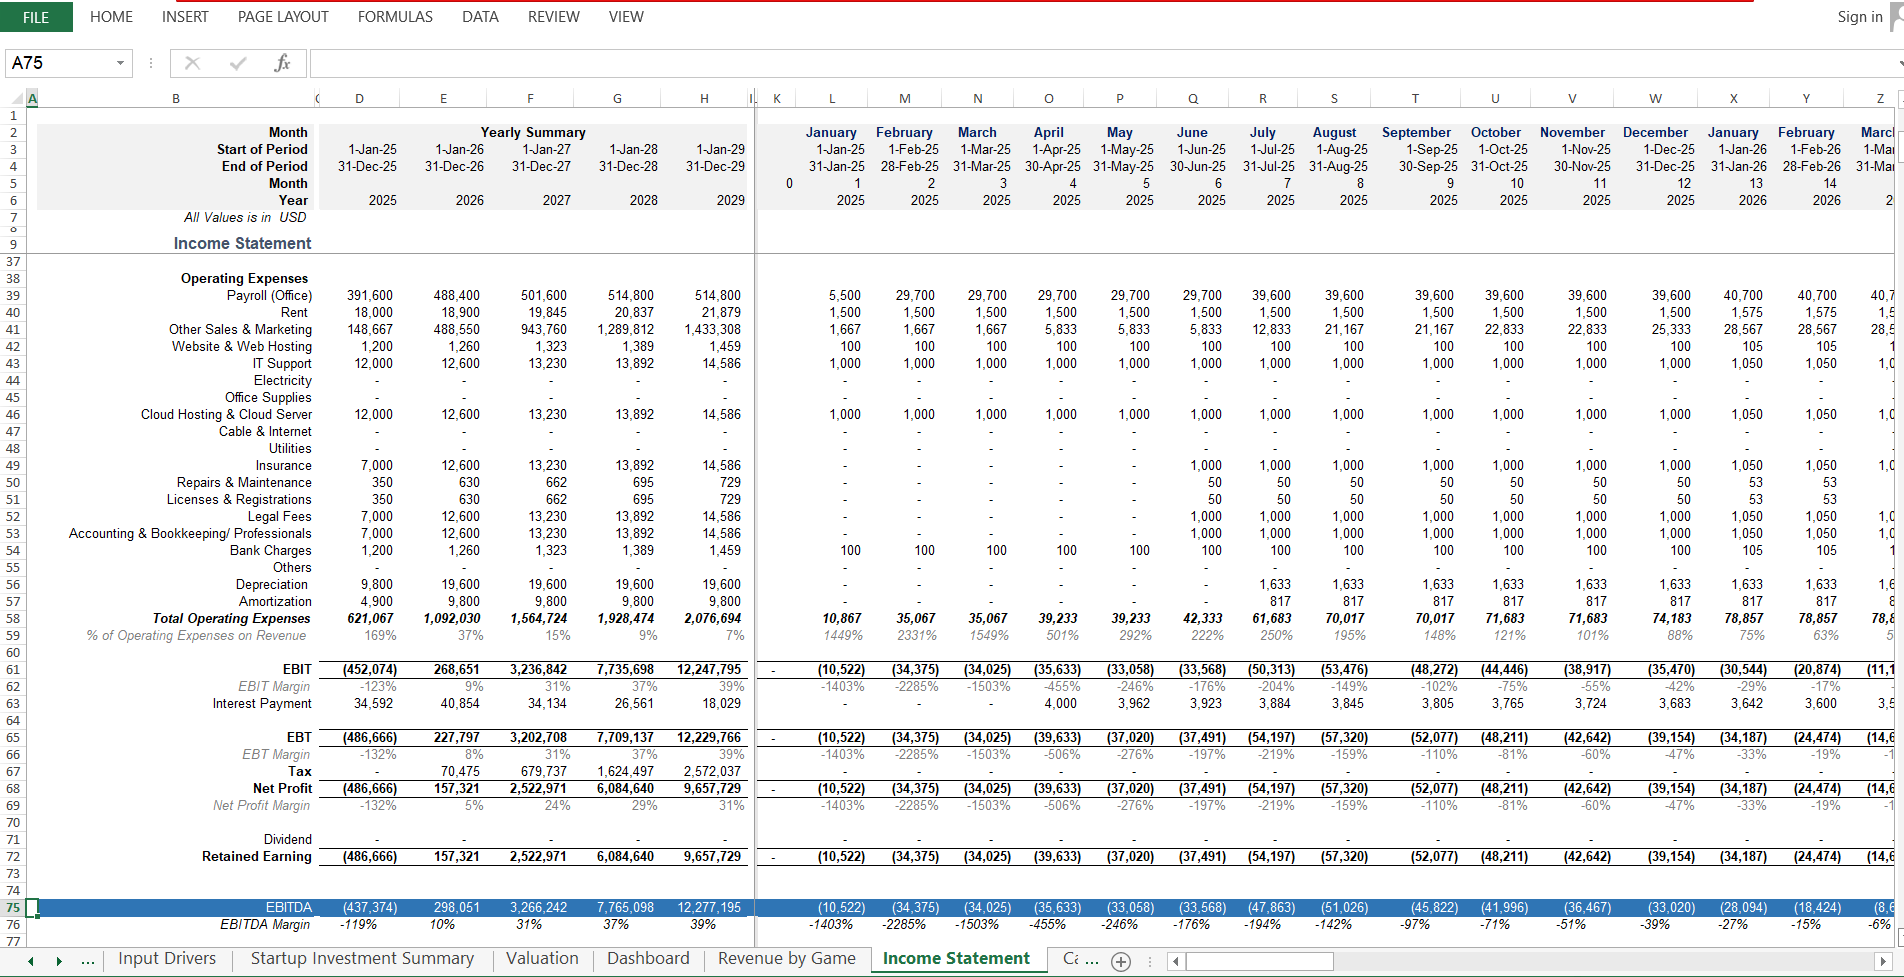Image resolution: width=1904 pixels, height=977 pixels.
Task: Click the Enter checkmark formula bar icon
Action: coord(238,63)
